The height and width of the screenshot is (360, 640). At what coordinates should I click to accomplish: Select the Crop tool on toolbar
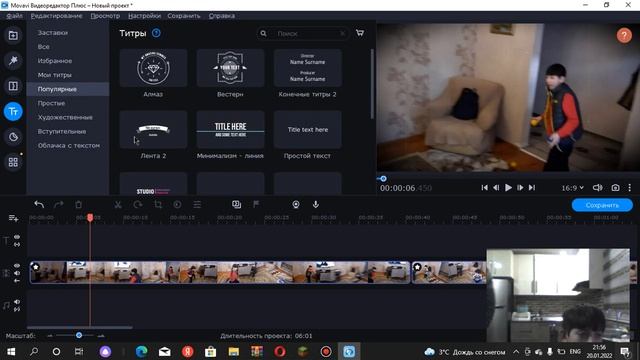[158, 204]
